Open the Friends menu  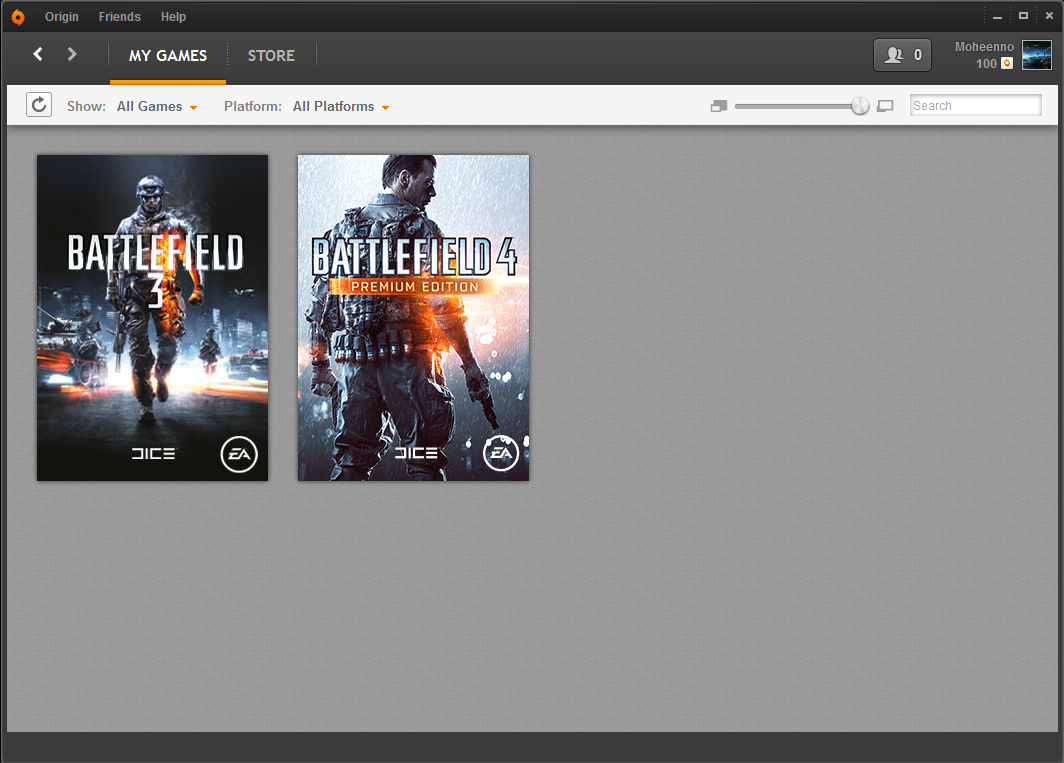coord(119,17)
